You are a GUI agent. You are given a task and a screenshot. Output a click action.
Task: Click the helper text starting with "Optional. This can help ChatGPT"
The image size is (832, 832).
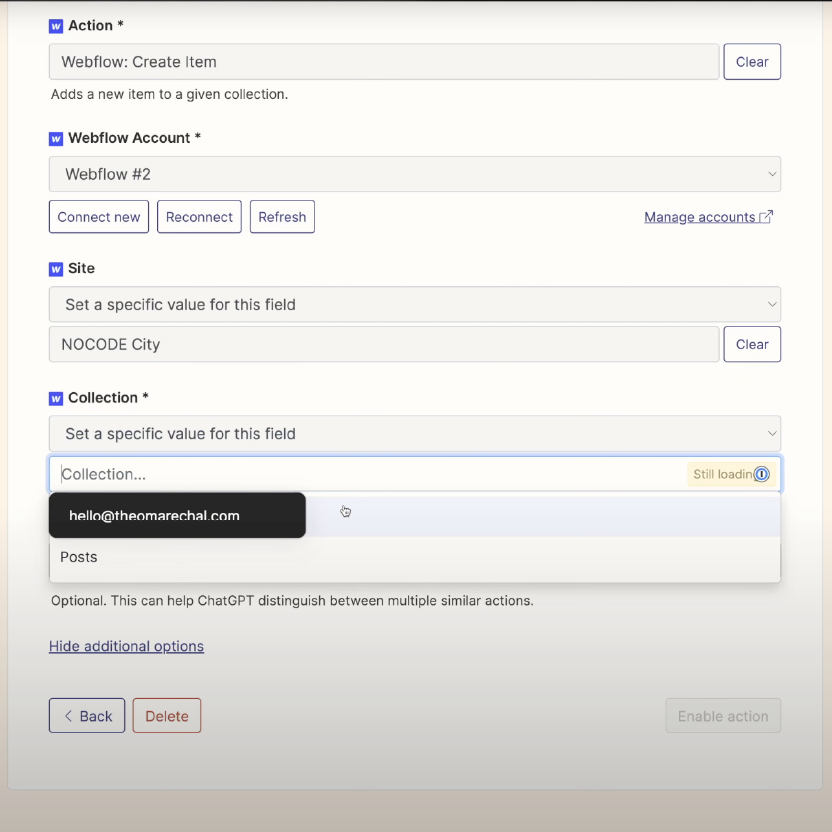pos(292,601)
